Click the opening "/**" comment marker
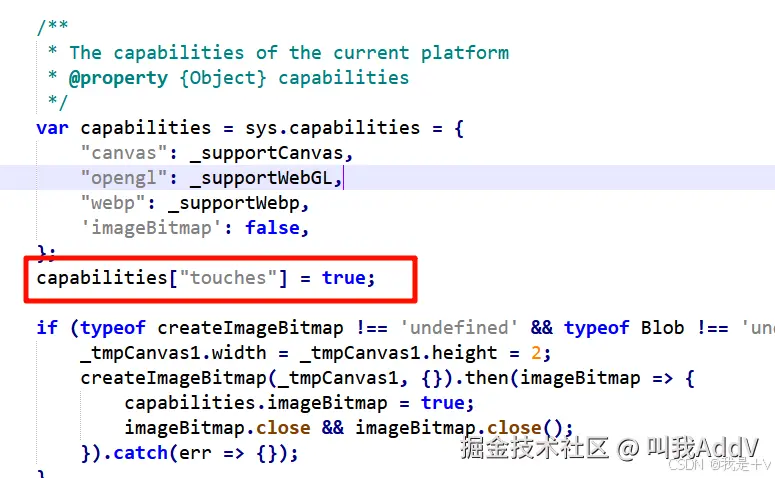 click(52, 27)
